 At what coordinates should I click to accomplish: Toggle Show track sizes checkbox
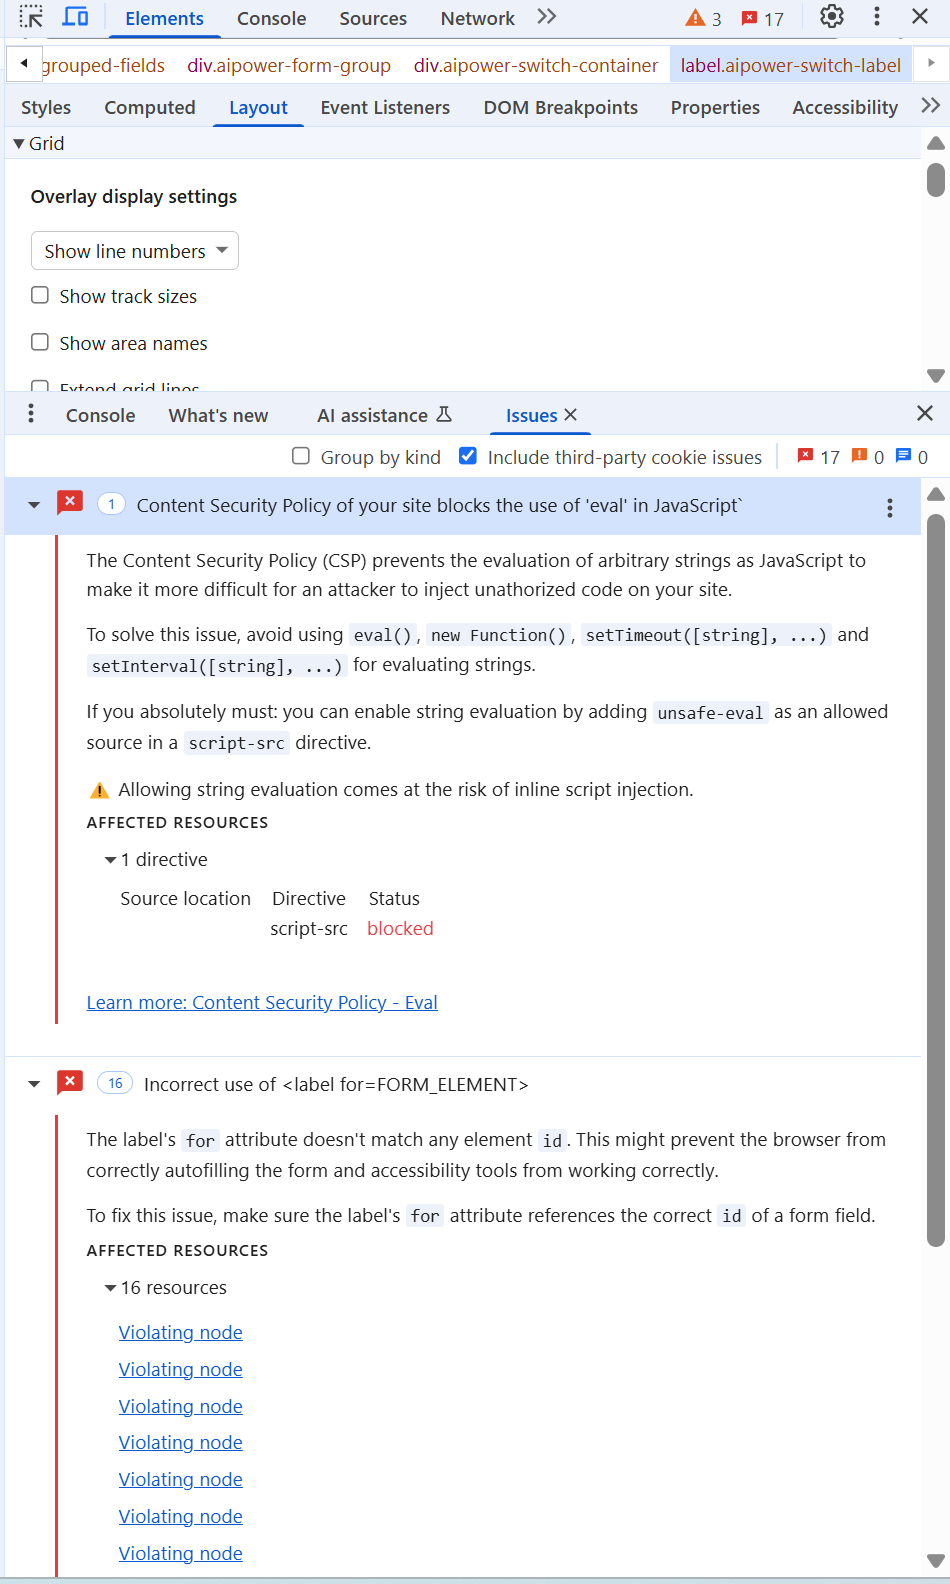[x=40, y=295]
